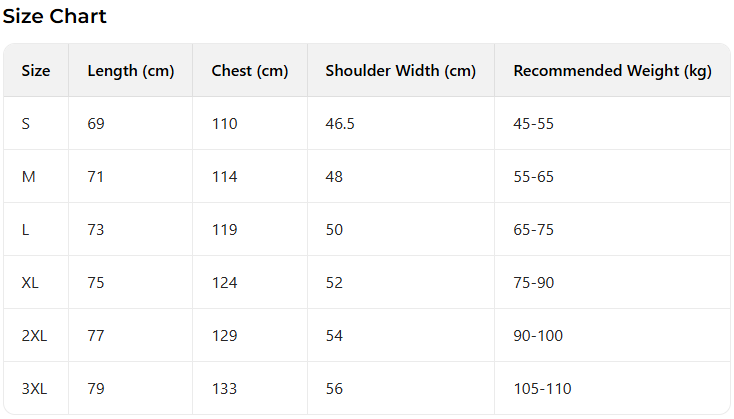Select the 129 chest value
Screen dimensions: 734x419
pos(225,336)
